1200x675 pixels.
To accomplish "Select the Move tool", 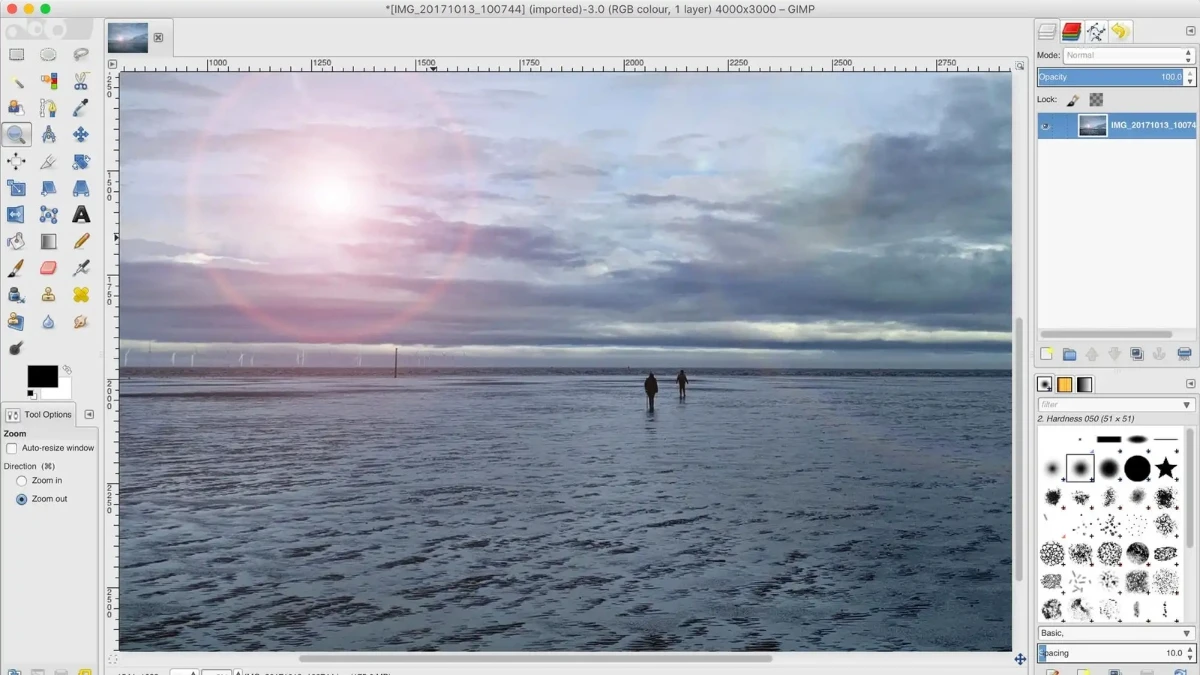I will pos(81,134).
